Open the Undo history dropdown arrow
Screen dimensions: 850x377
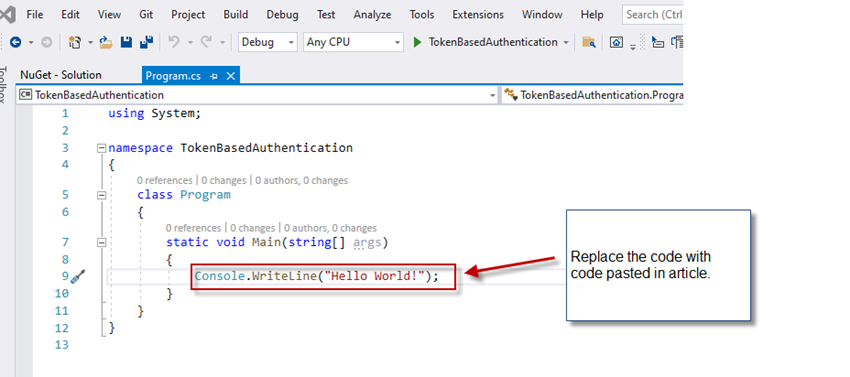(190, 42)
